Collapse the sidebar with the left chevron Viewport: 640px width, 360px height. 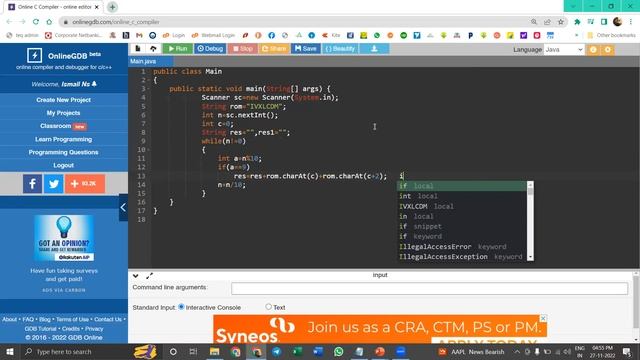[x=123, y=207]
